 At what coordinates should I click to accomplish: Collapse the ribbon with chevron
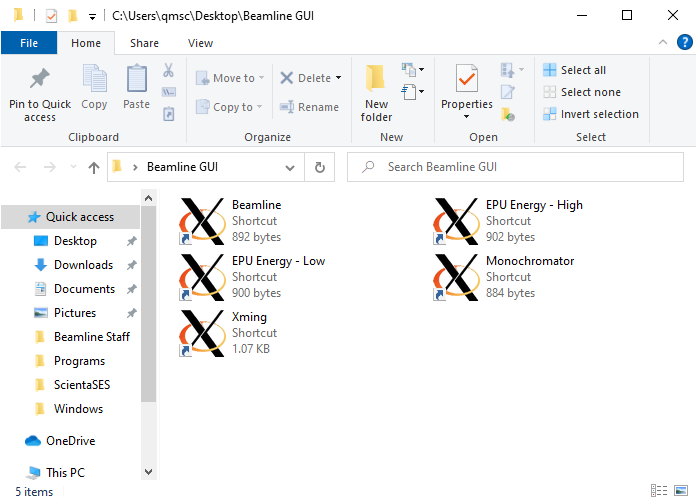[x=663, y=42]
